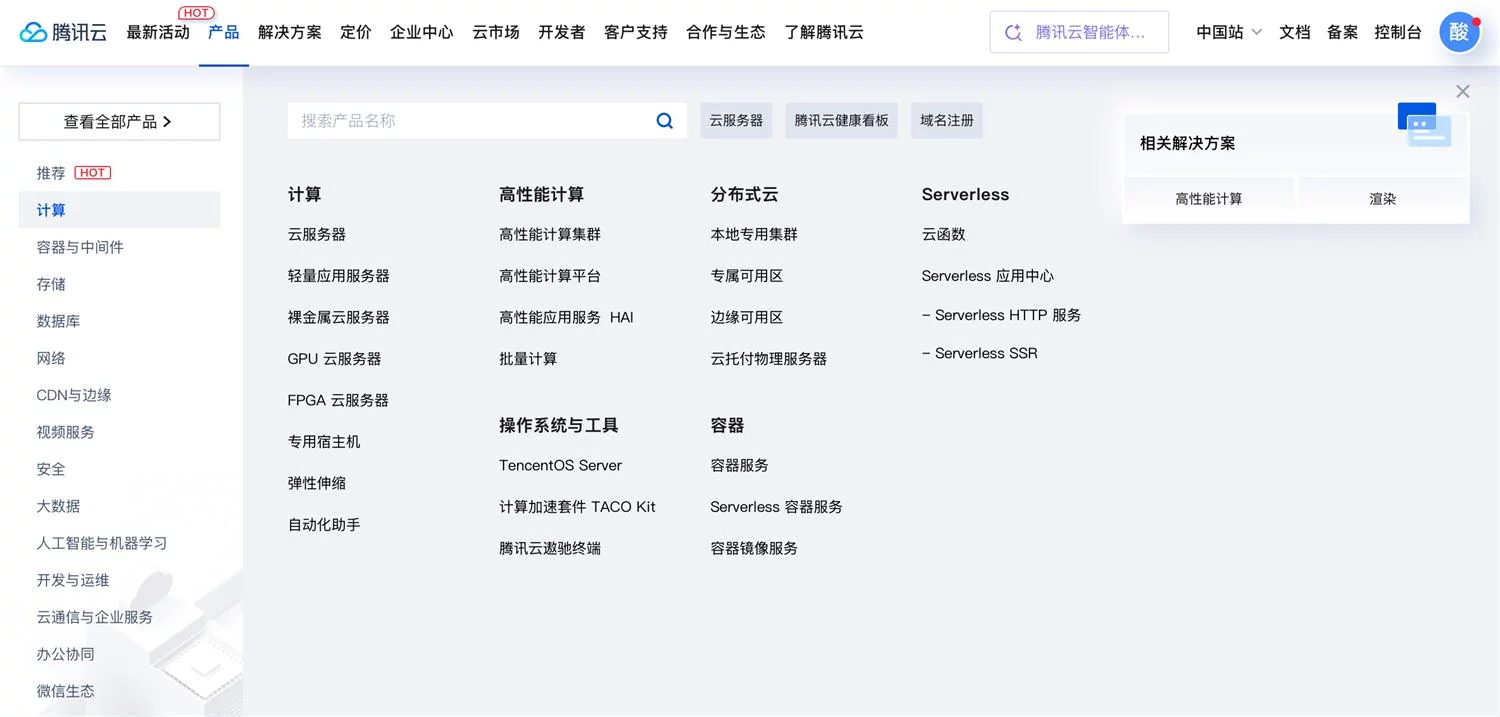This screenshot has height=717, width=1500.
Task: Open the 云市场 menu item
Action: (495, 31)
